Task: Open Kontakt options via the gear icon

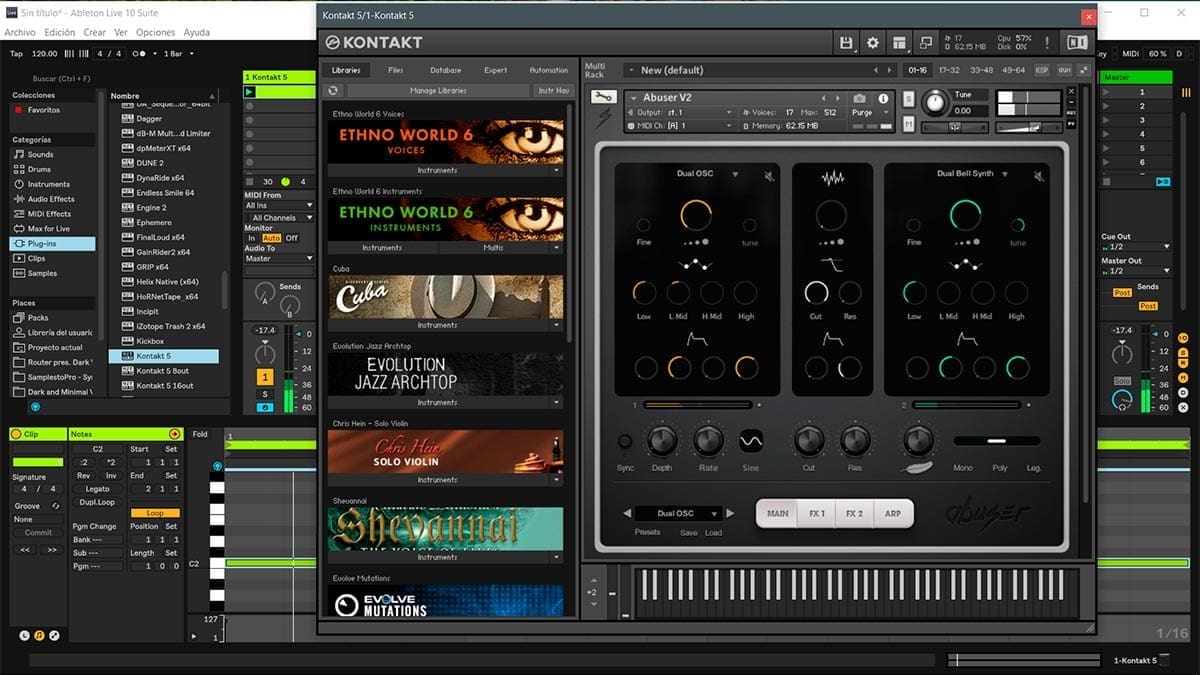Action: coord(873,43)
